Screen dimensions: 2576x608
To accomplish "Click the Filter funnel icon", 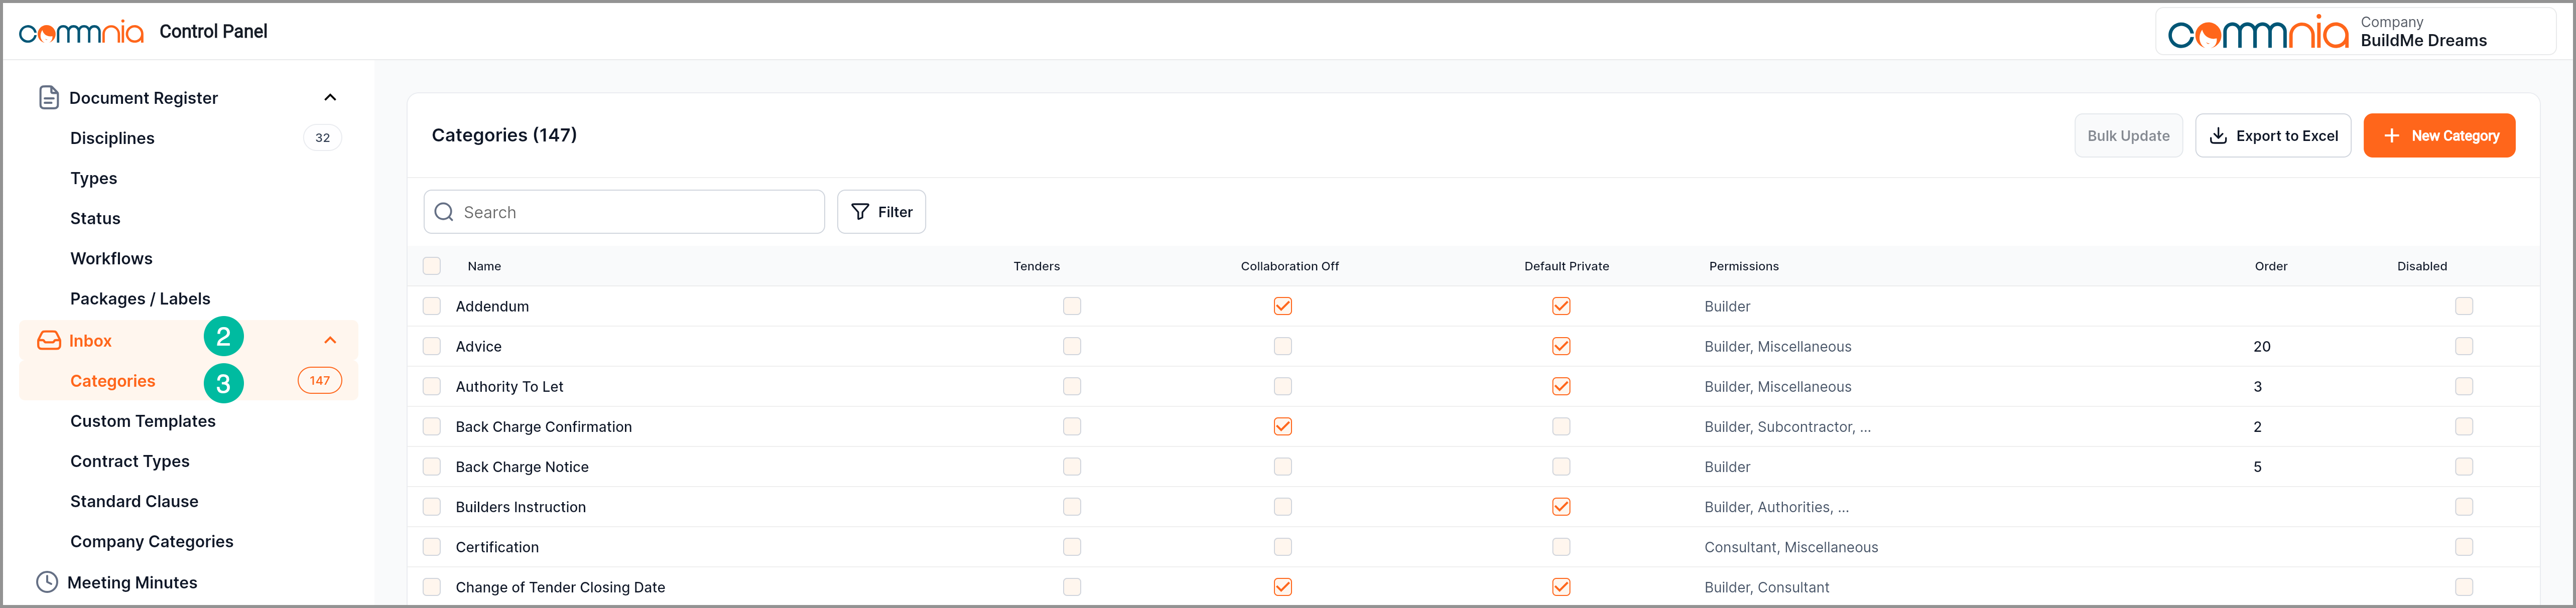I will pos(860,212).
